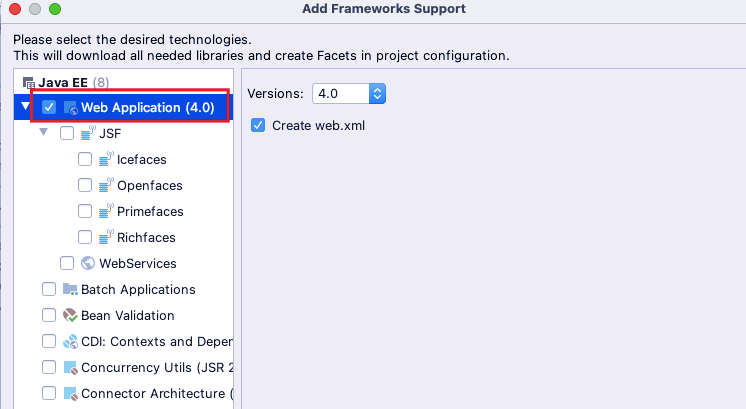
Task: Click the green zoom window button
Action: (x=55, y=9)
